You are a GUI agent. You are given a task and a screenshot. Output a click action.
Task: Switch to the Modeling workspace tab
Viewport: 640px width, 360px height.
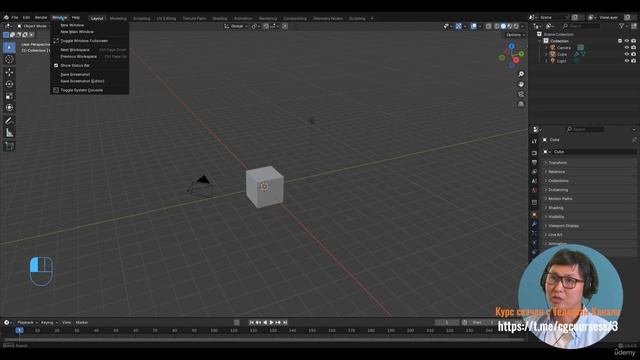pos(118,18)
